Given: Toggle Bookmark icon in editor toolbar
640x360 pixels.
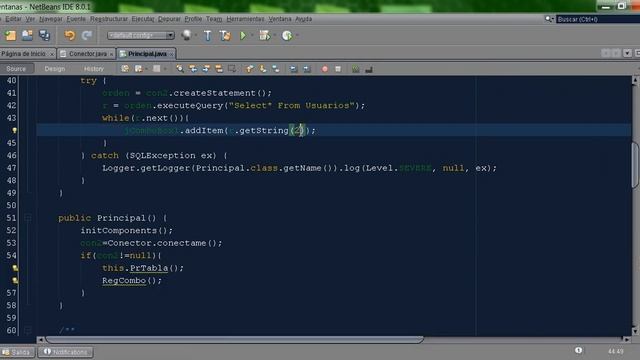Looking at the screenshot, I should click(x=276, y=69).
